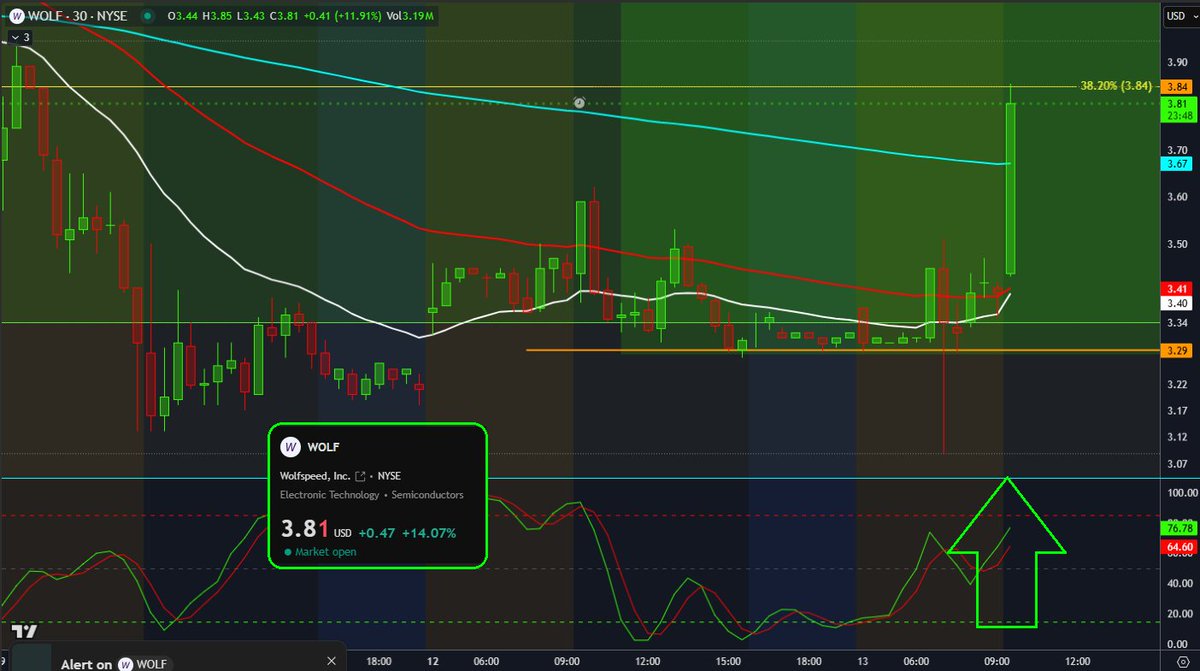Screen dimensions: 1200x671
Task: Click the WOLF logo inside the alert notification
Action: coord(127,664)
